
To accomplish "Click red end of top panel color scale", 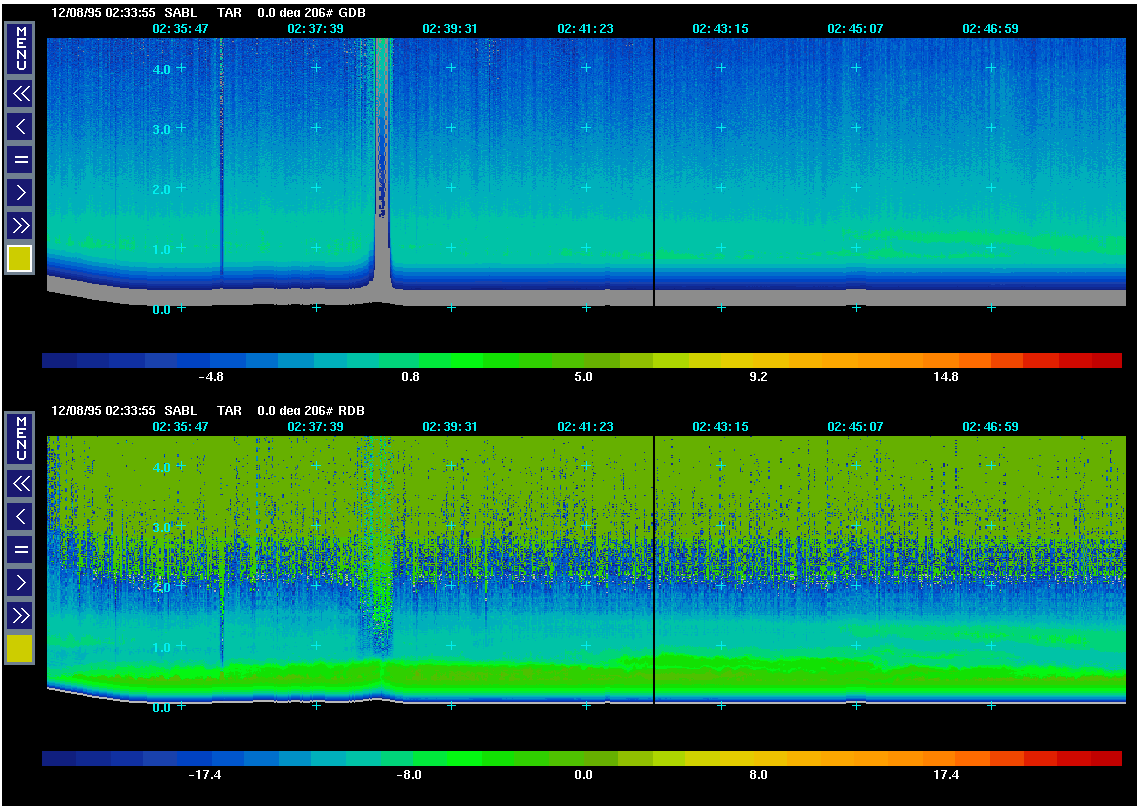I will tap(1104, 360).
